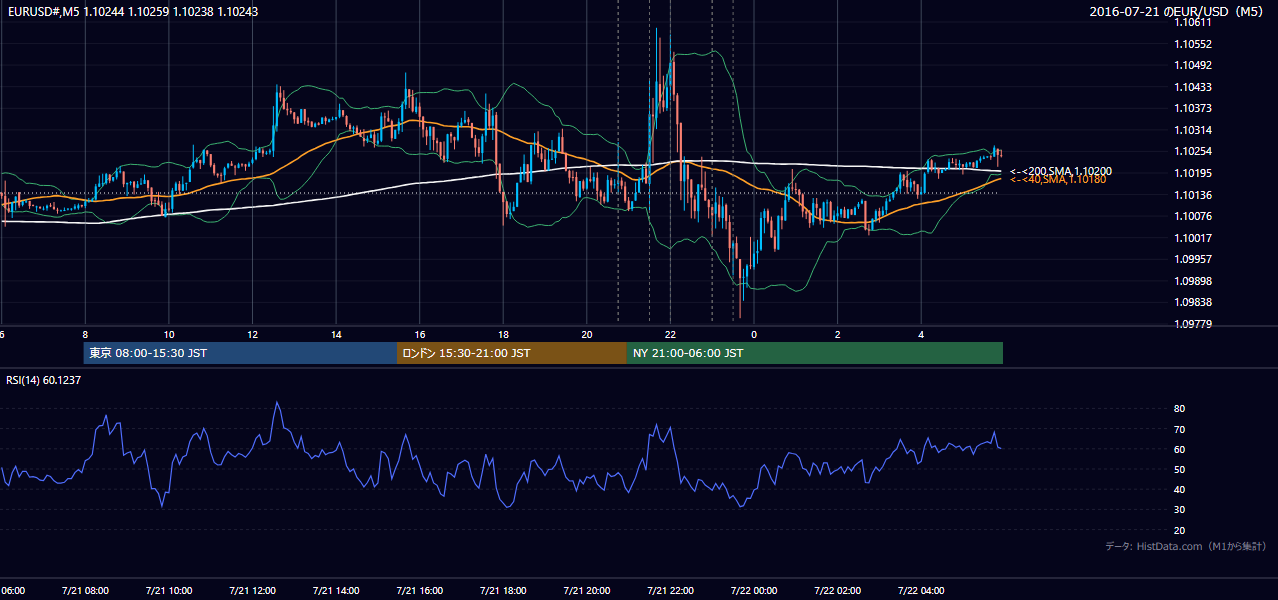Click the 7/22 00:00 bottom date label

[x=754, y=590]
